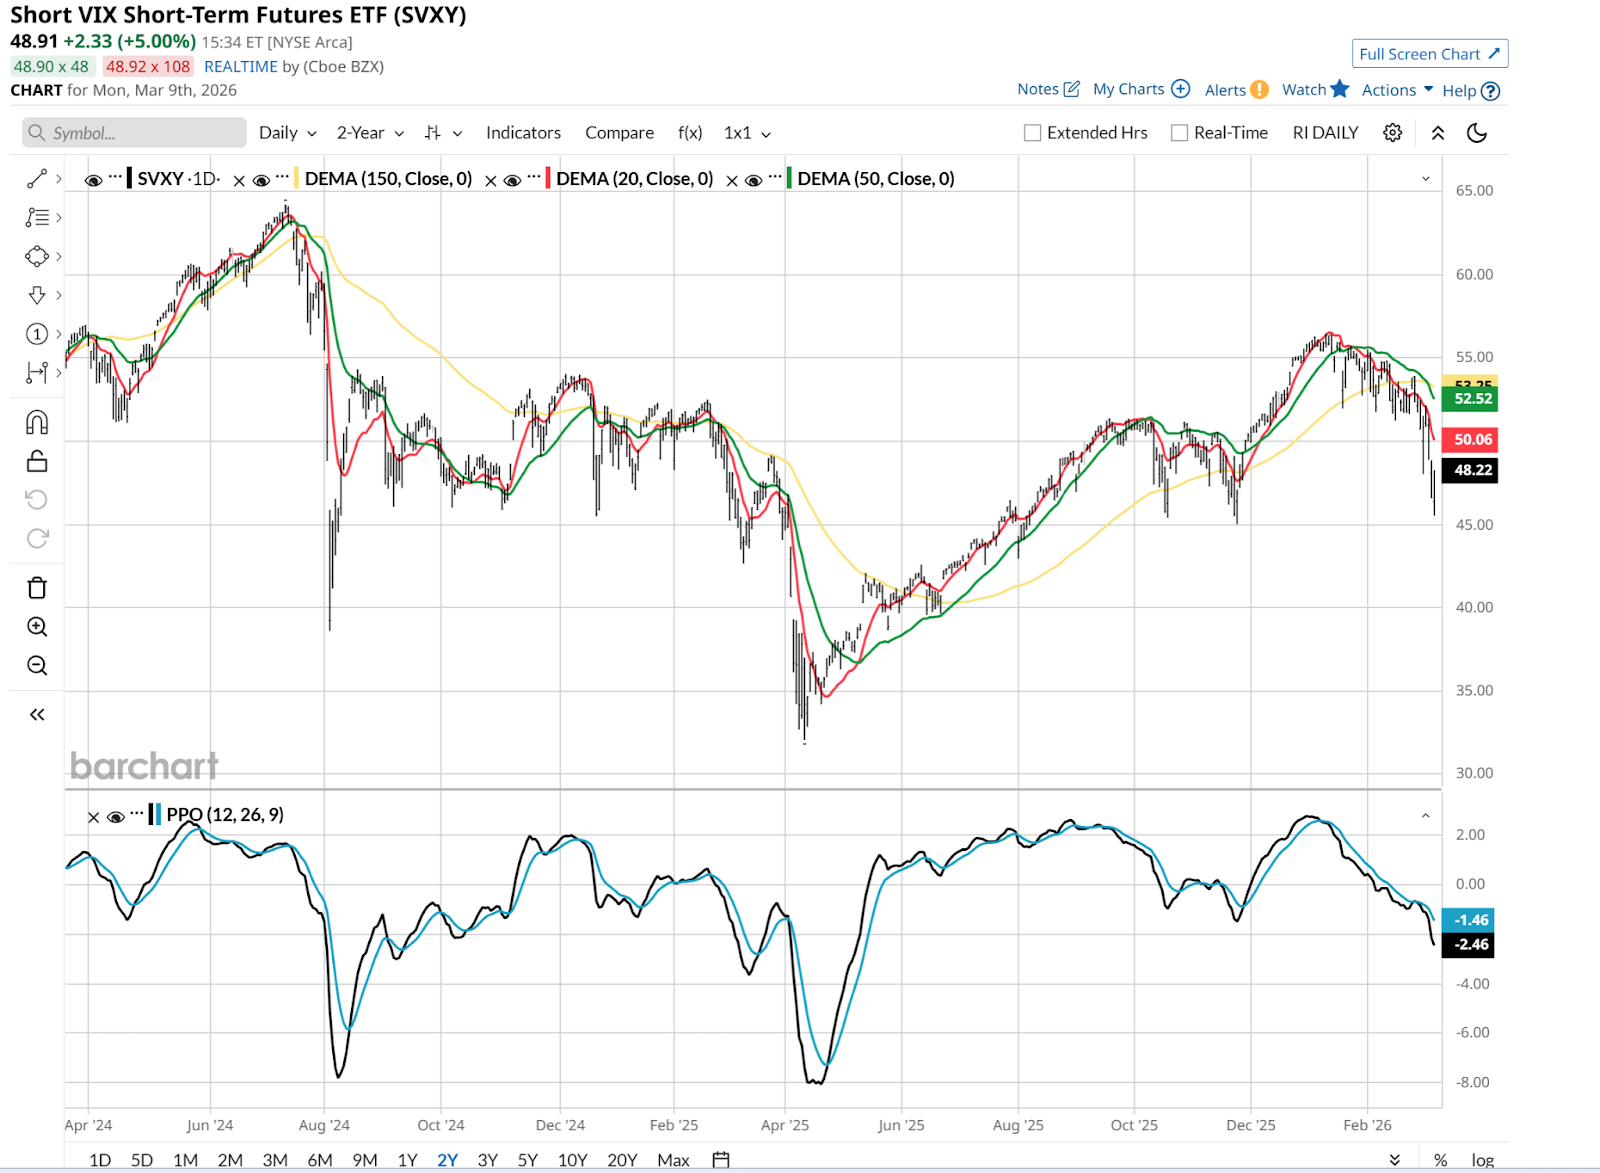Select the measure range tool

click(37, 372)
